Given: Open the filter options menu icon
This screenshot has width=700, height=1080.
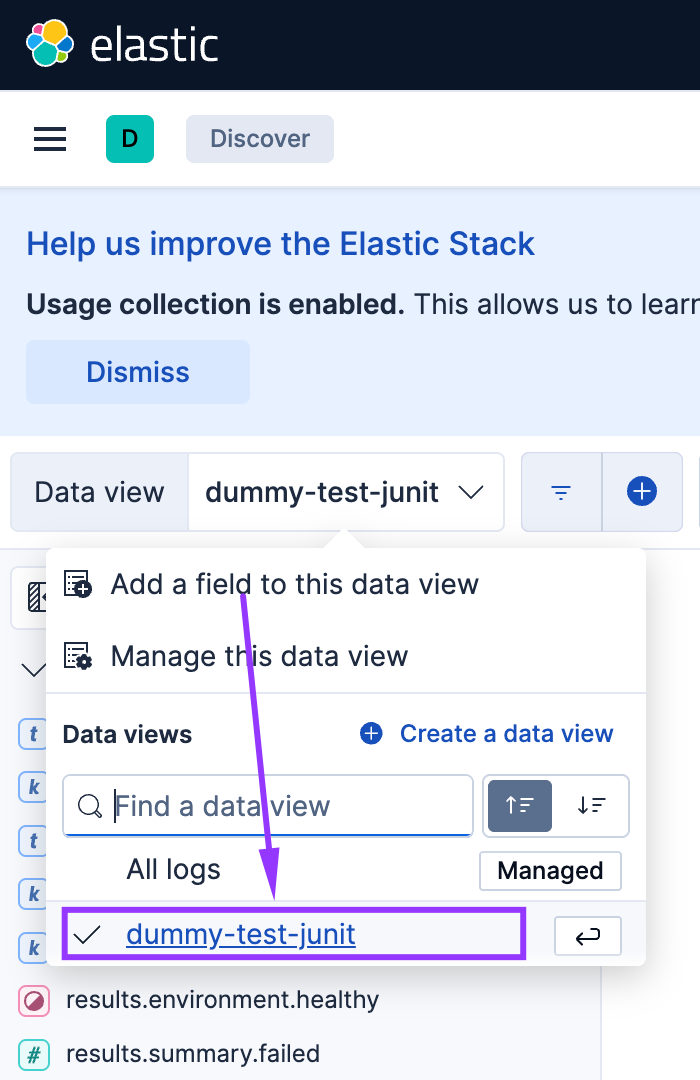Looking at the screenshot, I should click(x=562, y=492).
